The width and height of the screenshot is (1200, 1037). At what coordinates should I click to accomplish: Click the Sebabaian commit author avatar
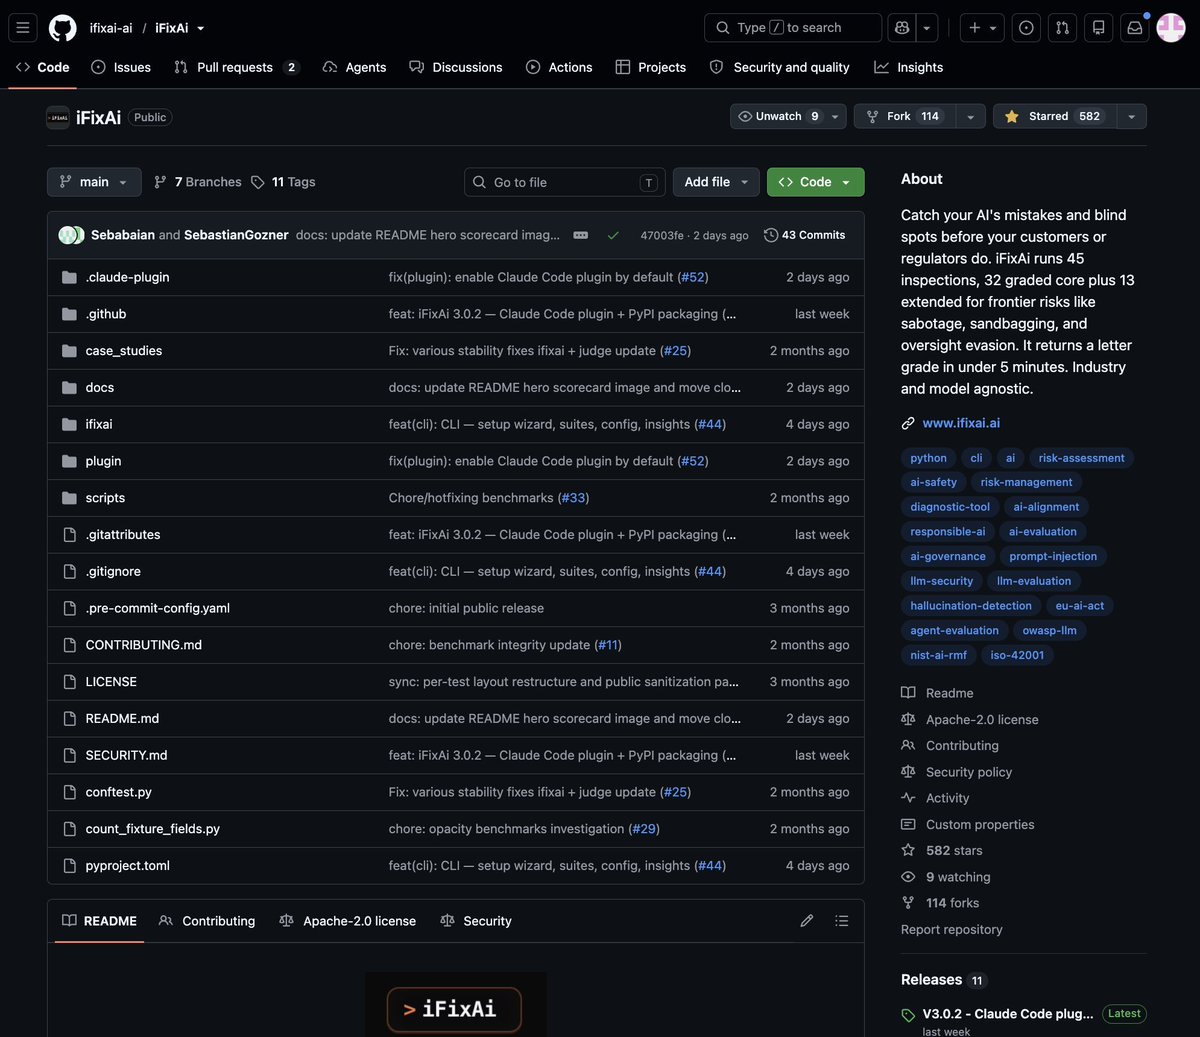pyautogui.click(x=66, y=235)
